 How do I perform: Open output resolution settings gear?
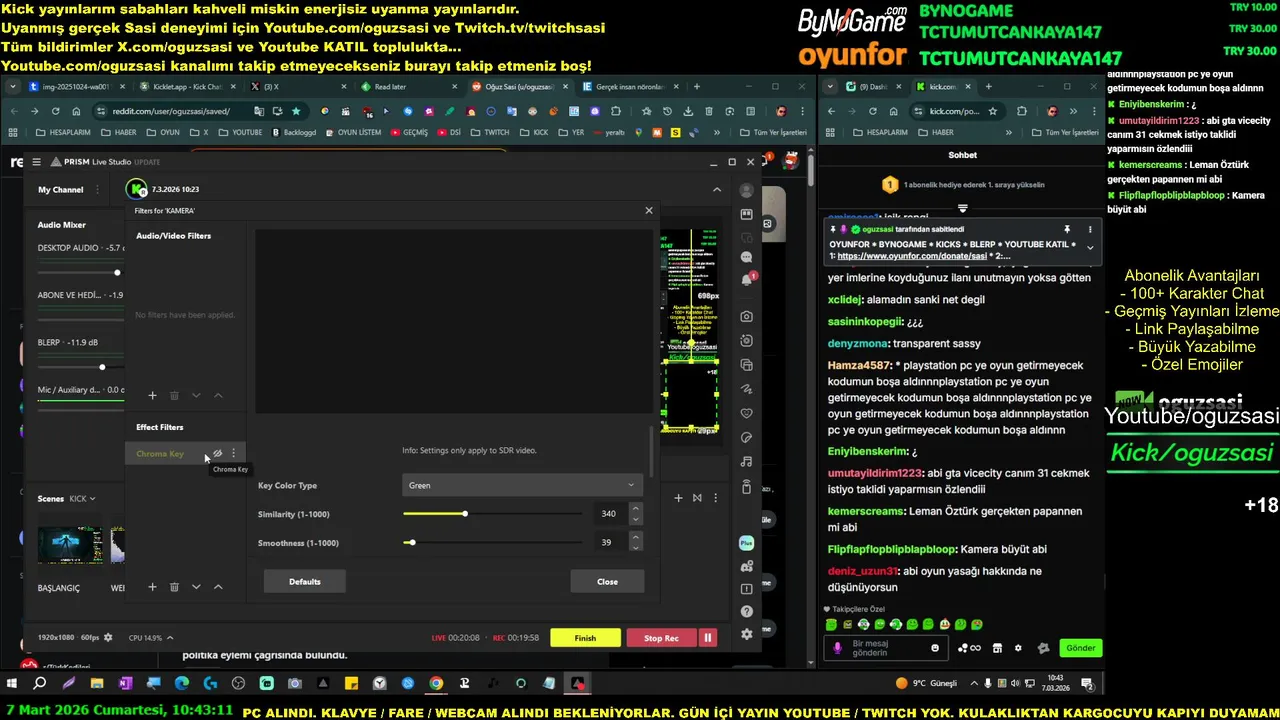point(108,637)
